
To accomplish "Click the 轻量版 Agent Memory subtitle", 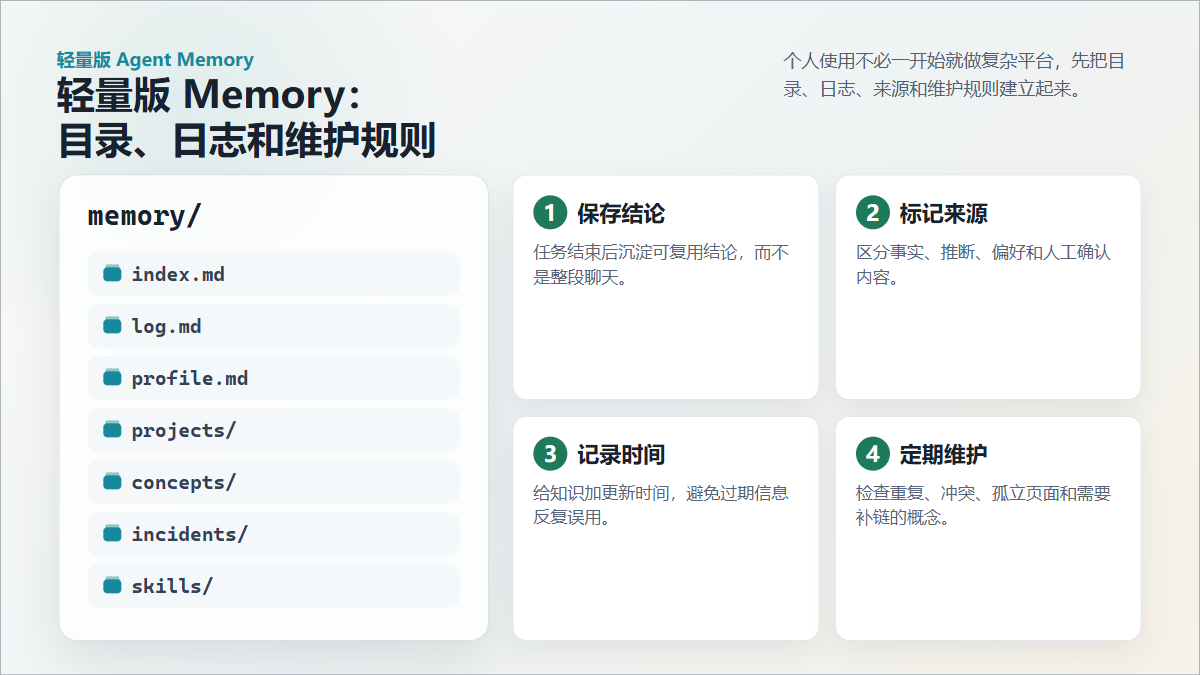I will coord(156,60).
